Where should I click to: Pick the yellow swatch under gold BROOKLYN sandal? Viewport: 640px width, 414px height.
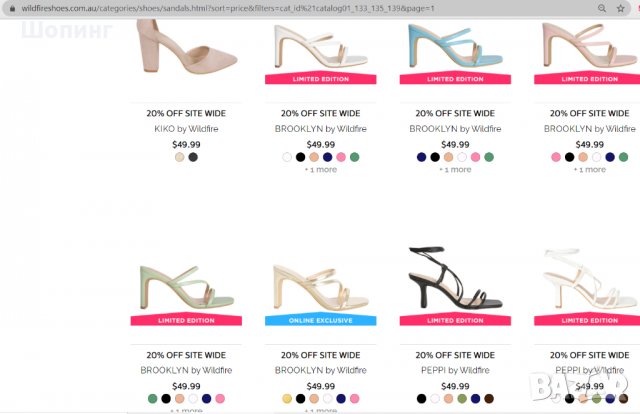[x=287, y=398]
